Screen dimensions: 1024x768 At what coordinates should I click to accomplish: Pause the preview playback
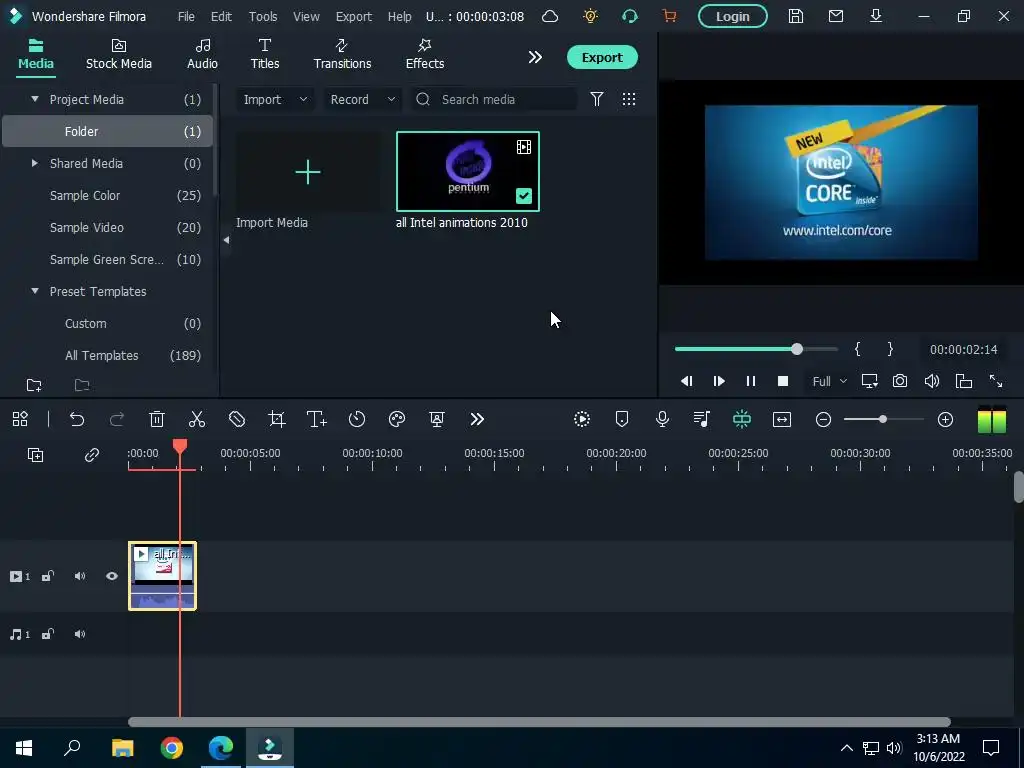click(751, 381)
